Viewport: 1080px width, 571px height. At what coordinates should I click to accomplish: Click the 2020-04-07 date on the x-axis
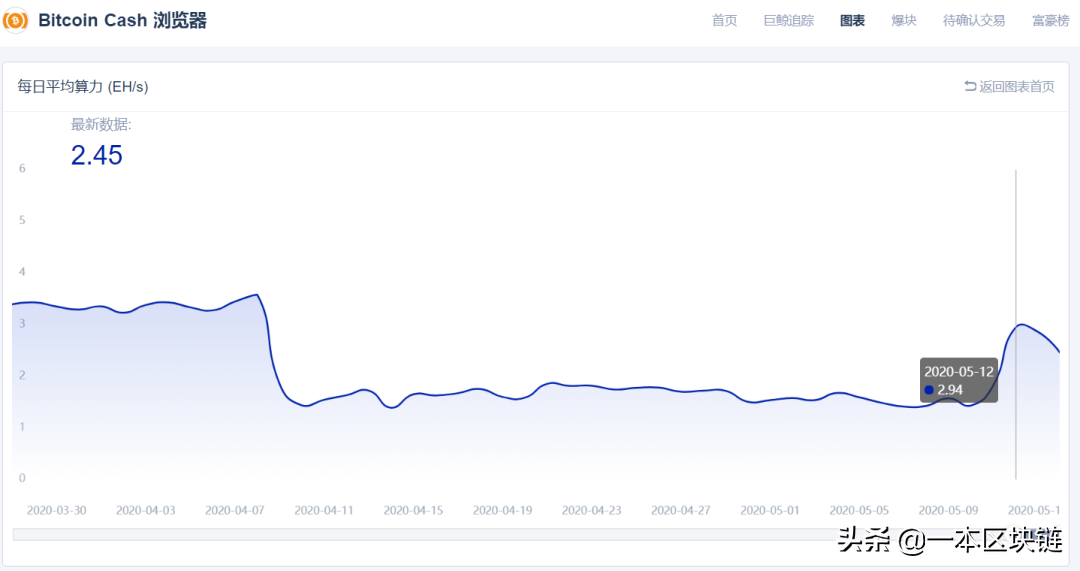tap(235, 510)
